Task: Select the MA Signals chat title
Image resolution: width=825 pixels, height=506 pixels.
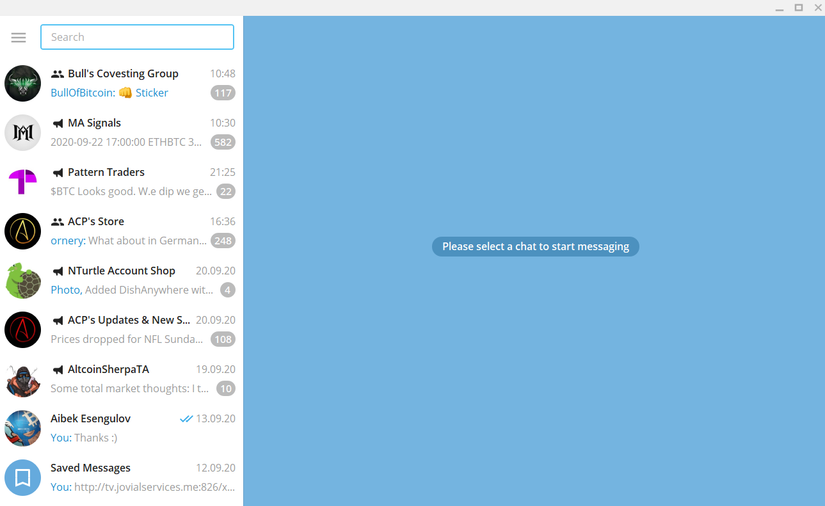Action: click(x=94, y=123)
